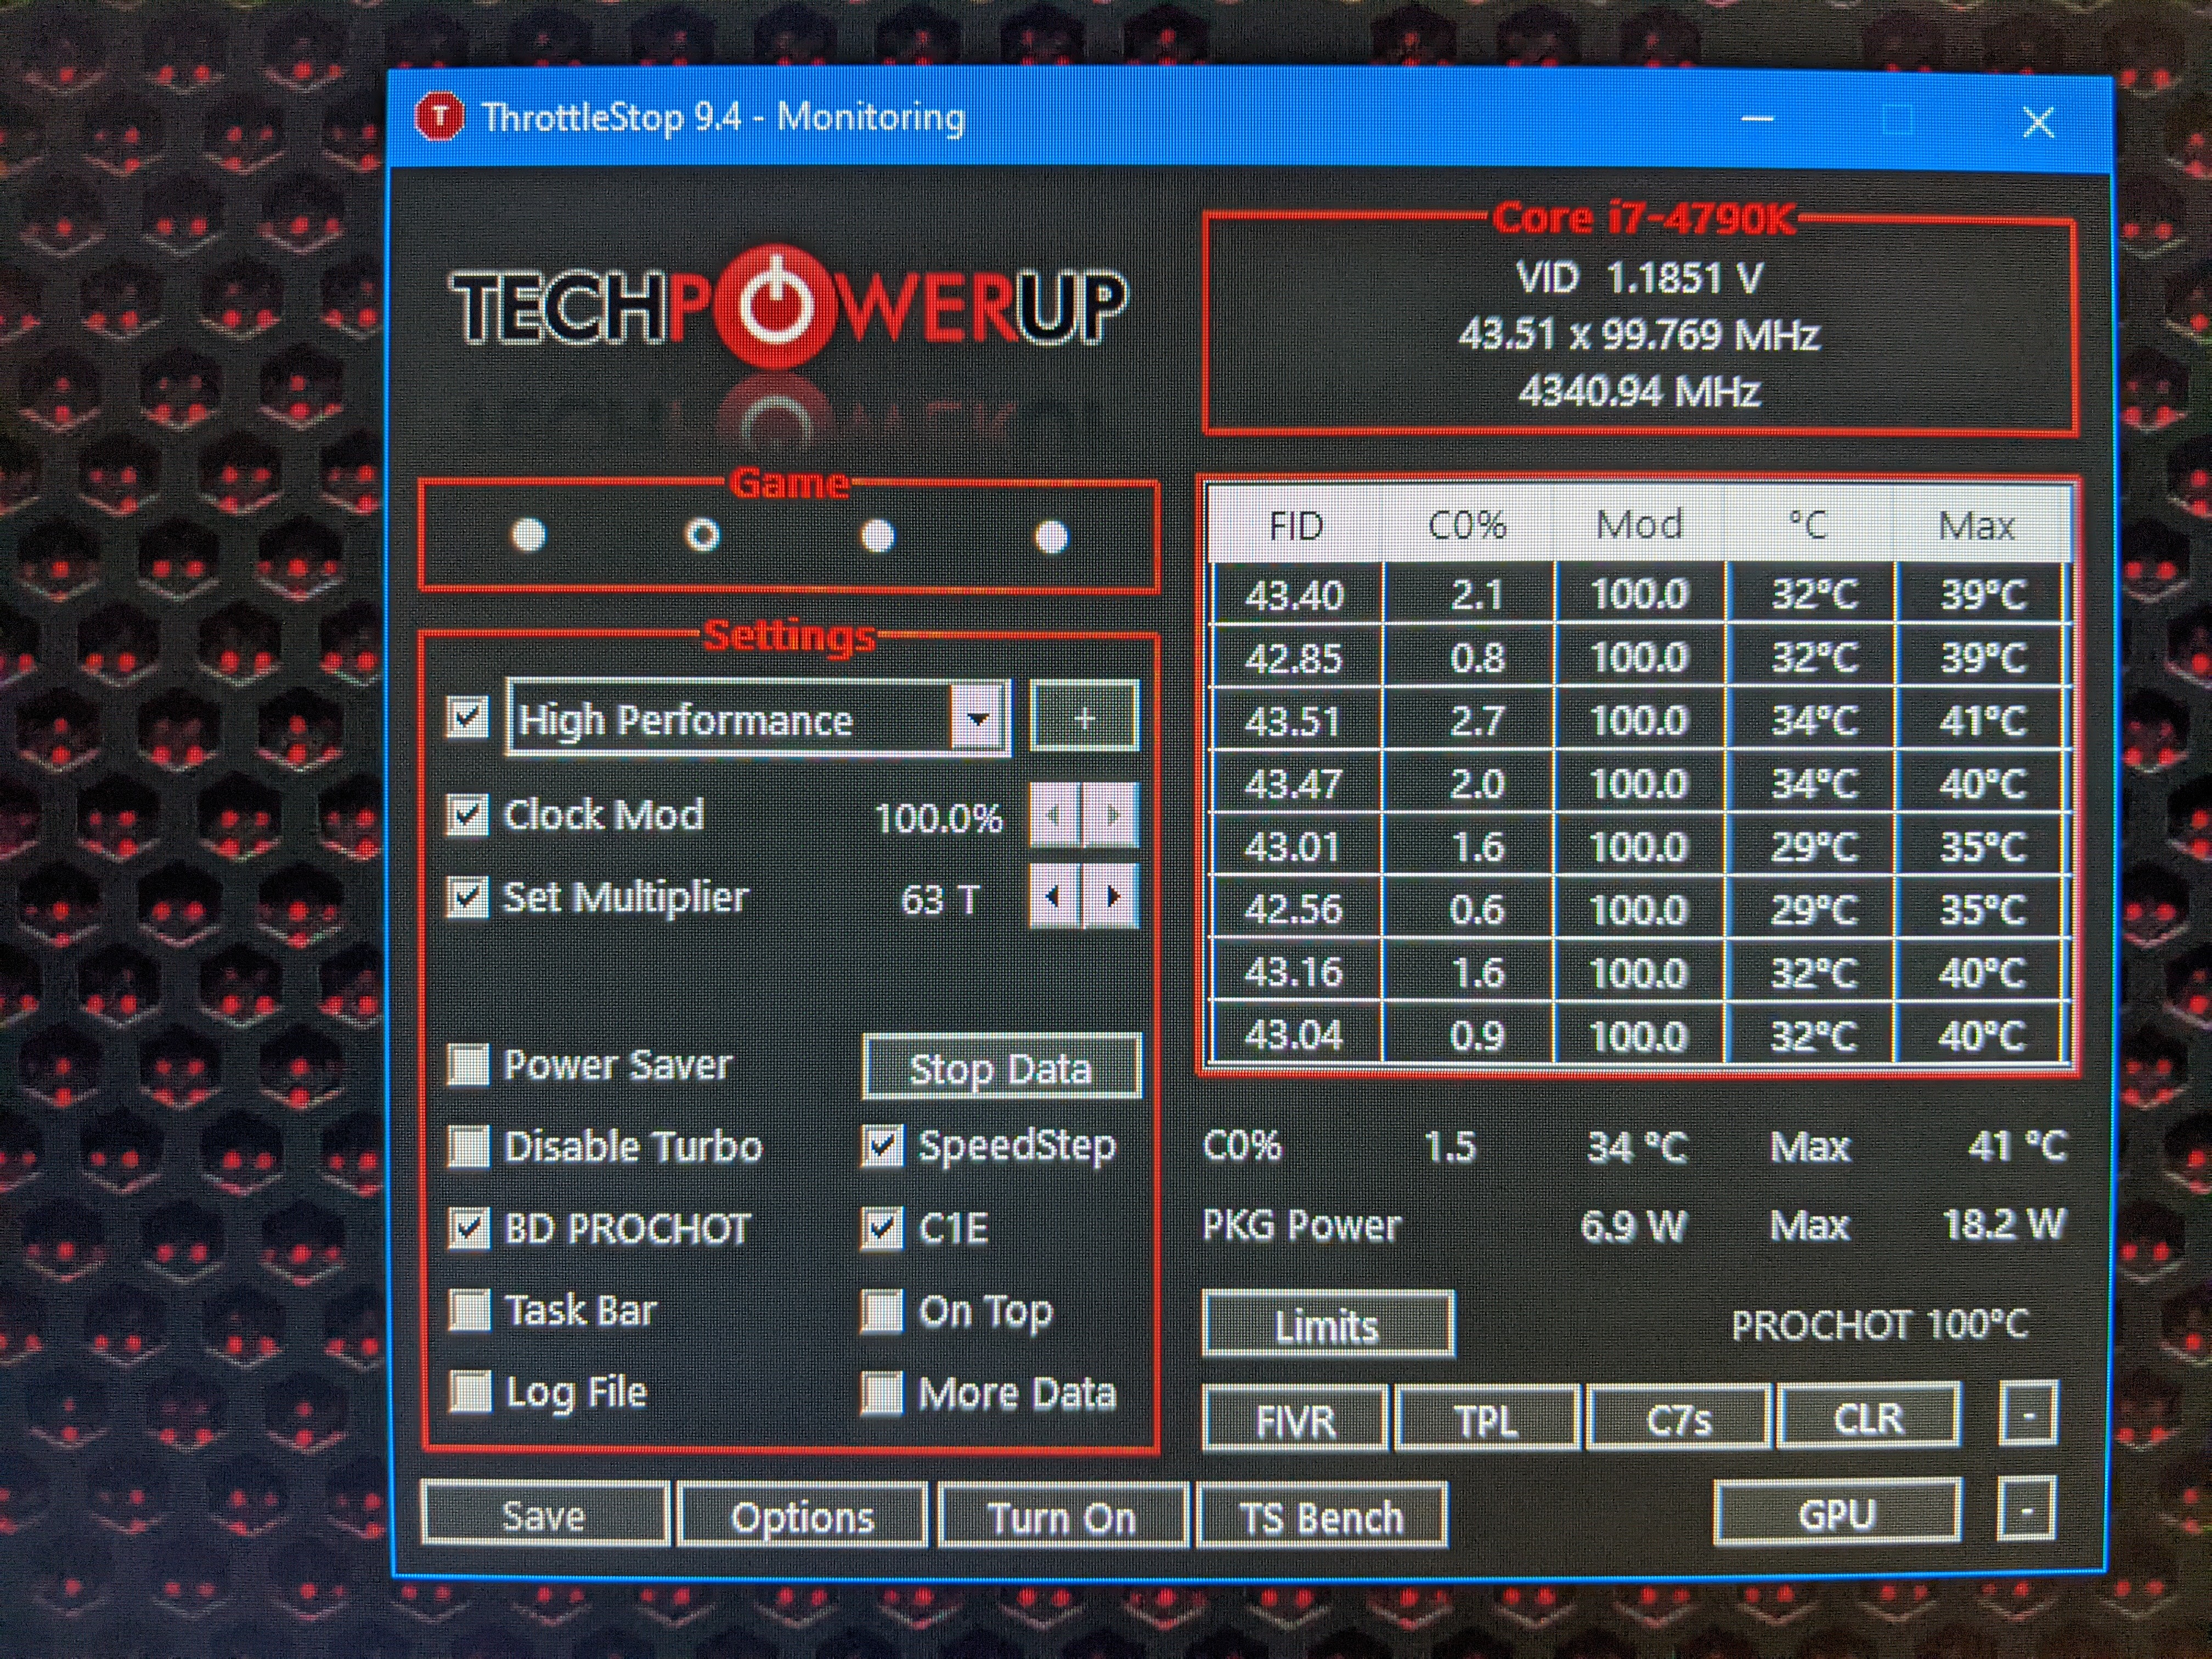Enable the Power Saver checkbox
Viewport: 2212px width, 1659px height.
(469, 1065)
